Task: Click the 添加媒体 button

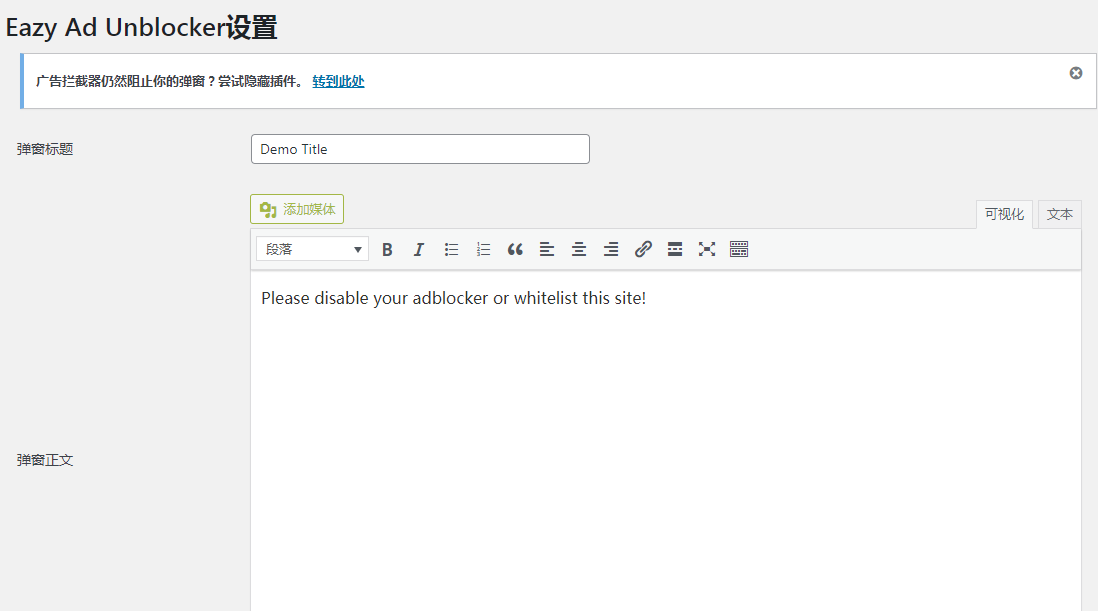Action: [x=297, y=209]
